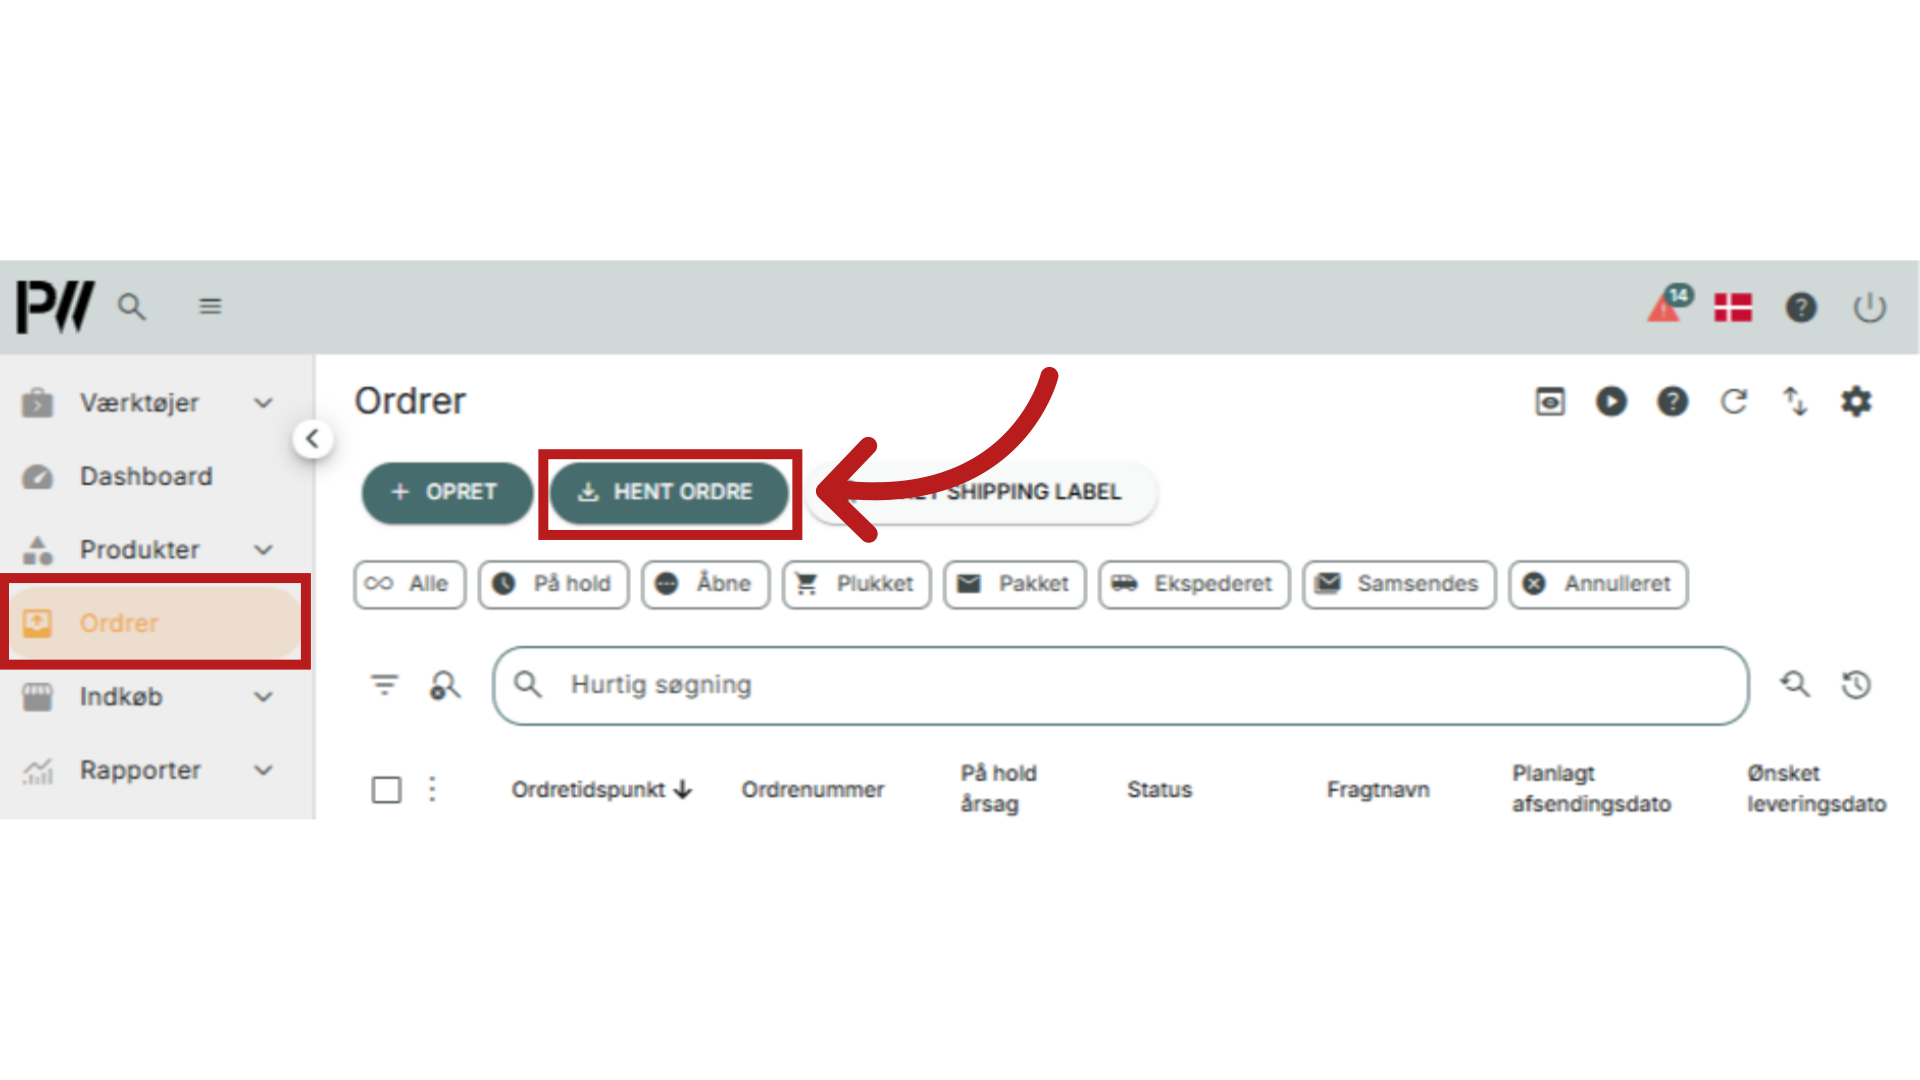Filter orders by Pakket
This screenshot has width=1920, height=1080.
[x=1014, y=584]
